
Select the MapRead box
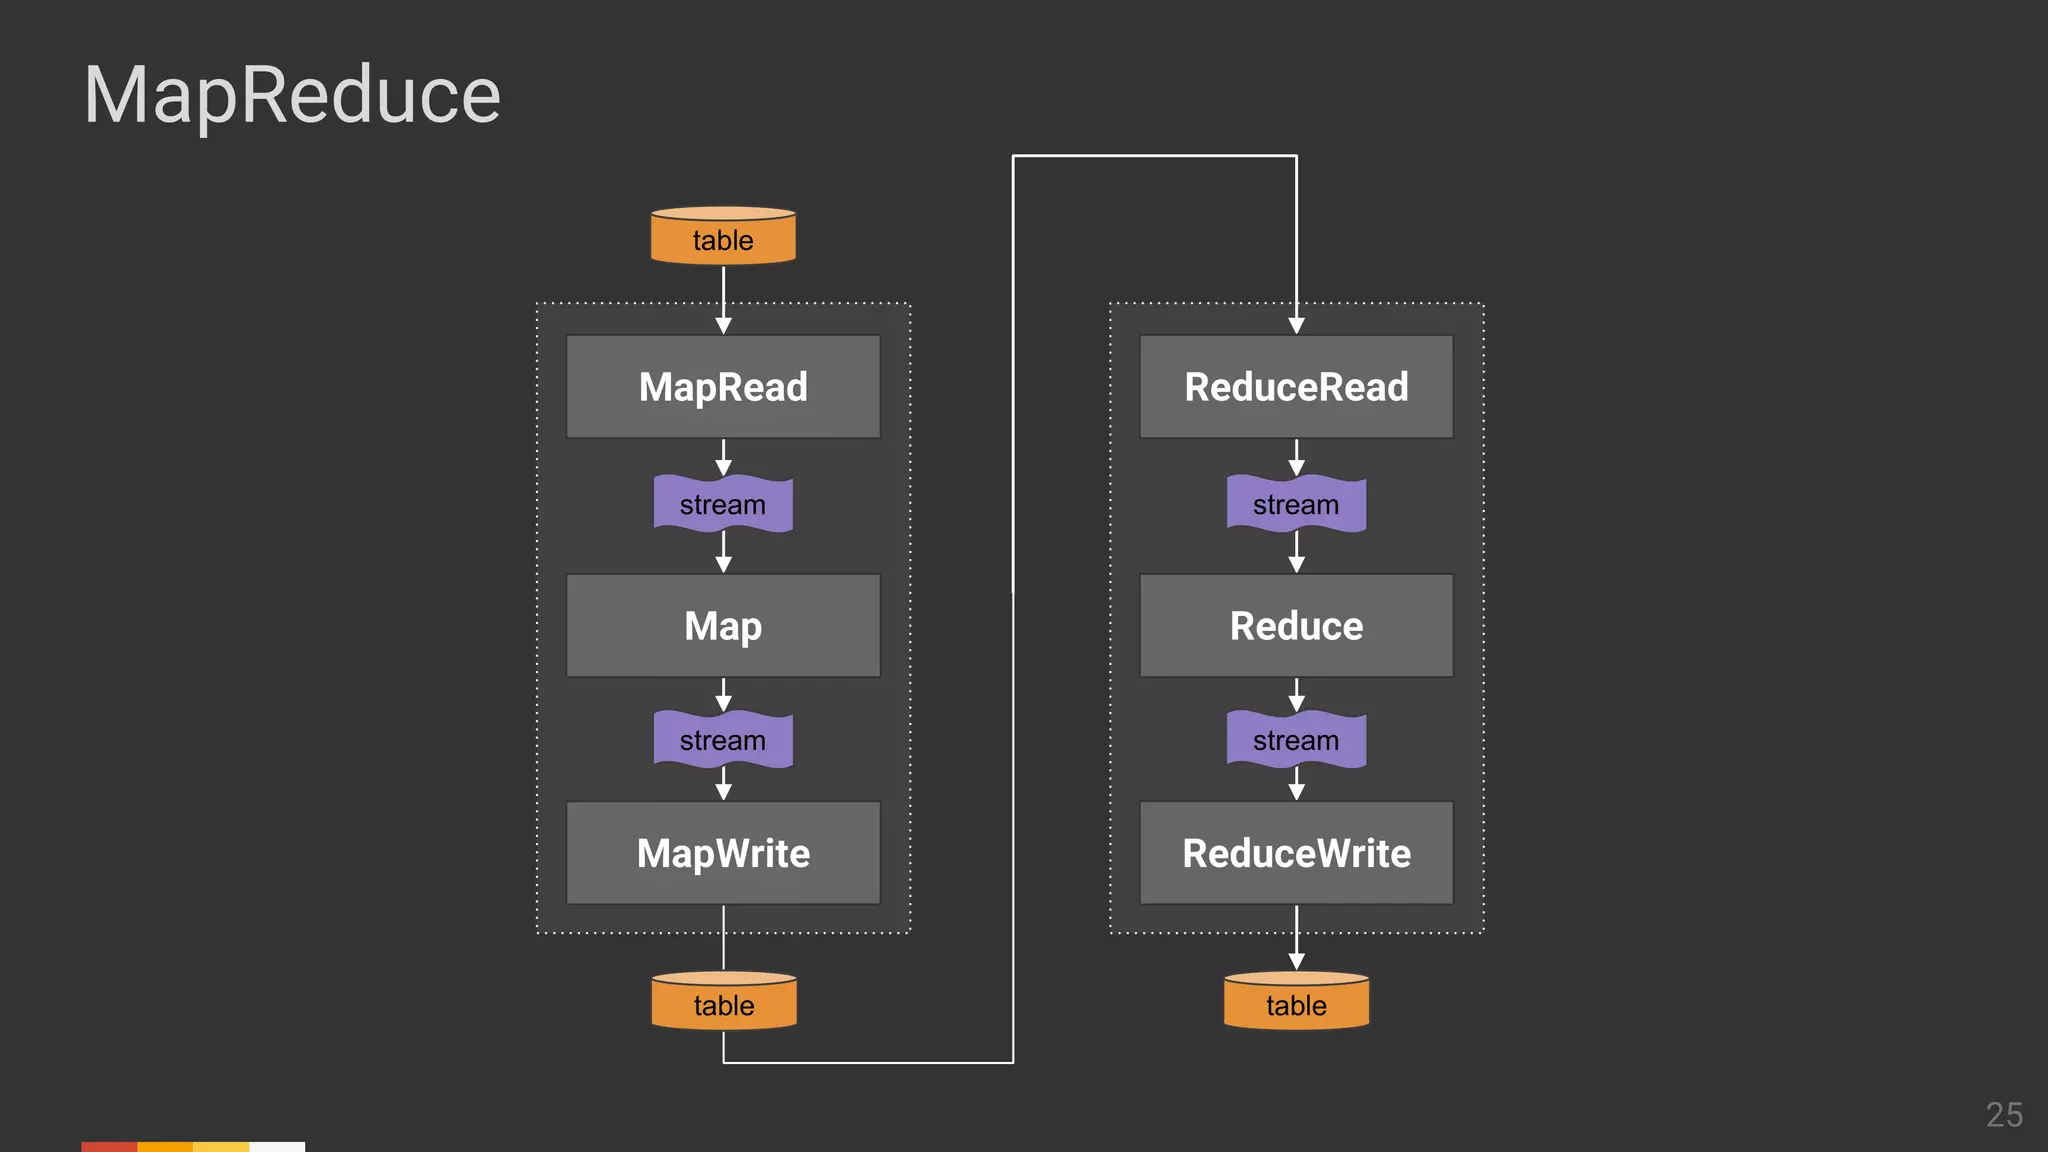(723, 387)
